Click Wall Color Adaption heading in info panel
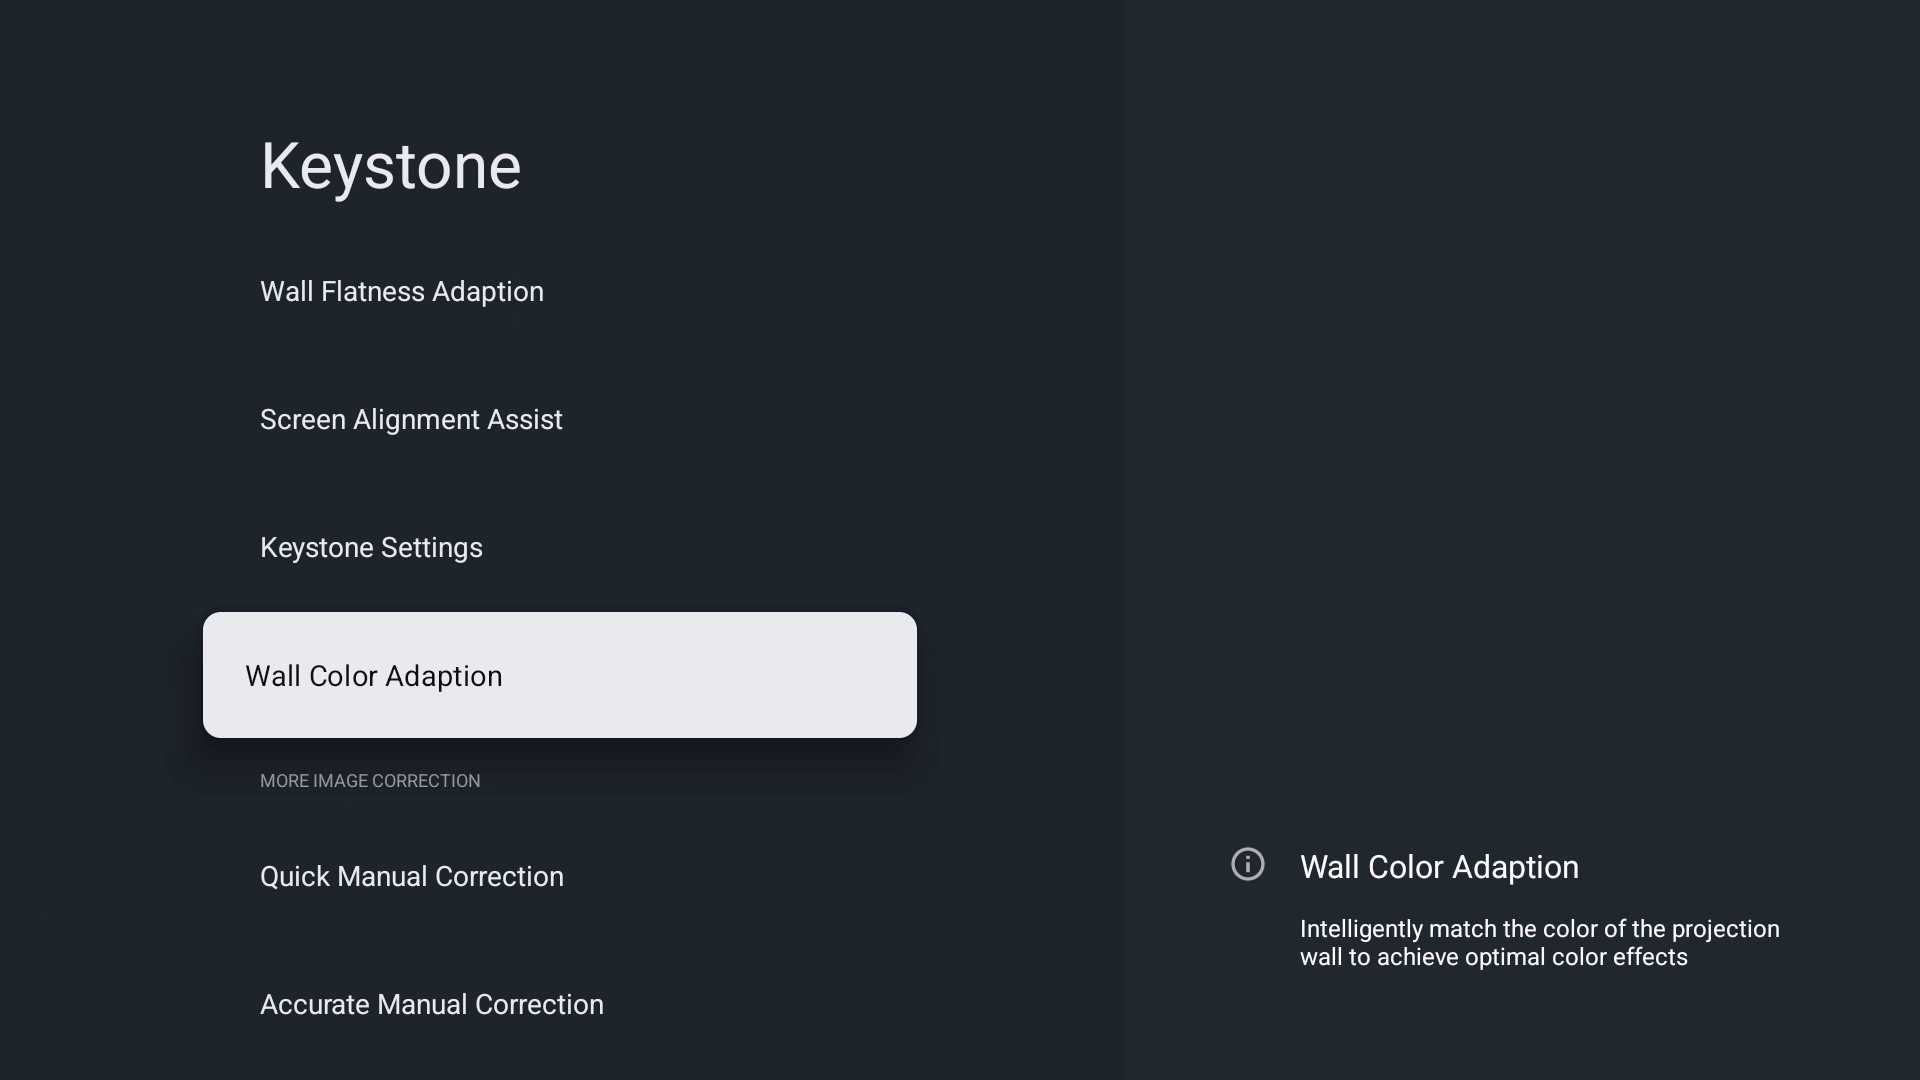 (x=1439, y=867)
